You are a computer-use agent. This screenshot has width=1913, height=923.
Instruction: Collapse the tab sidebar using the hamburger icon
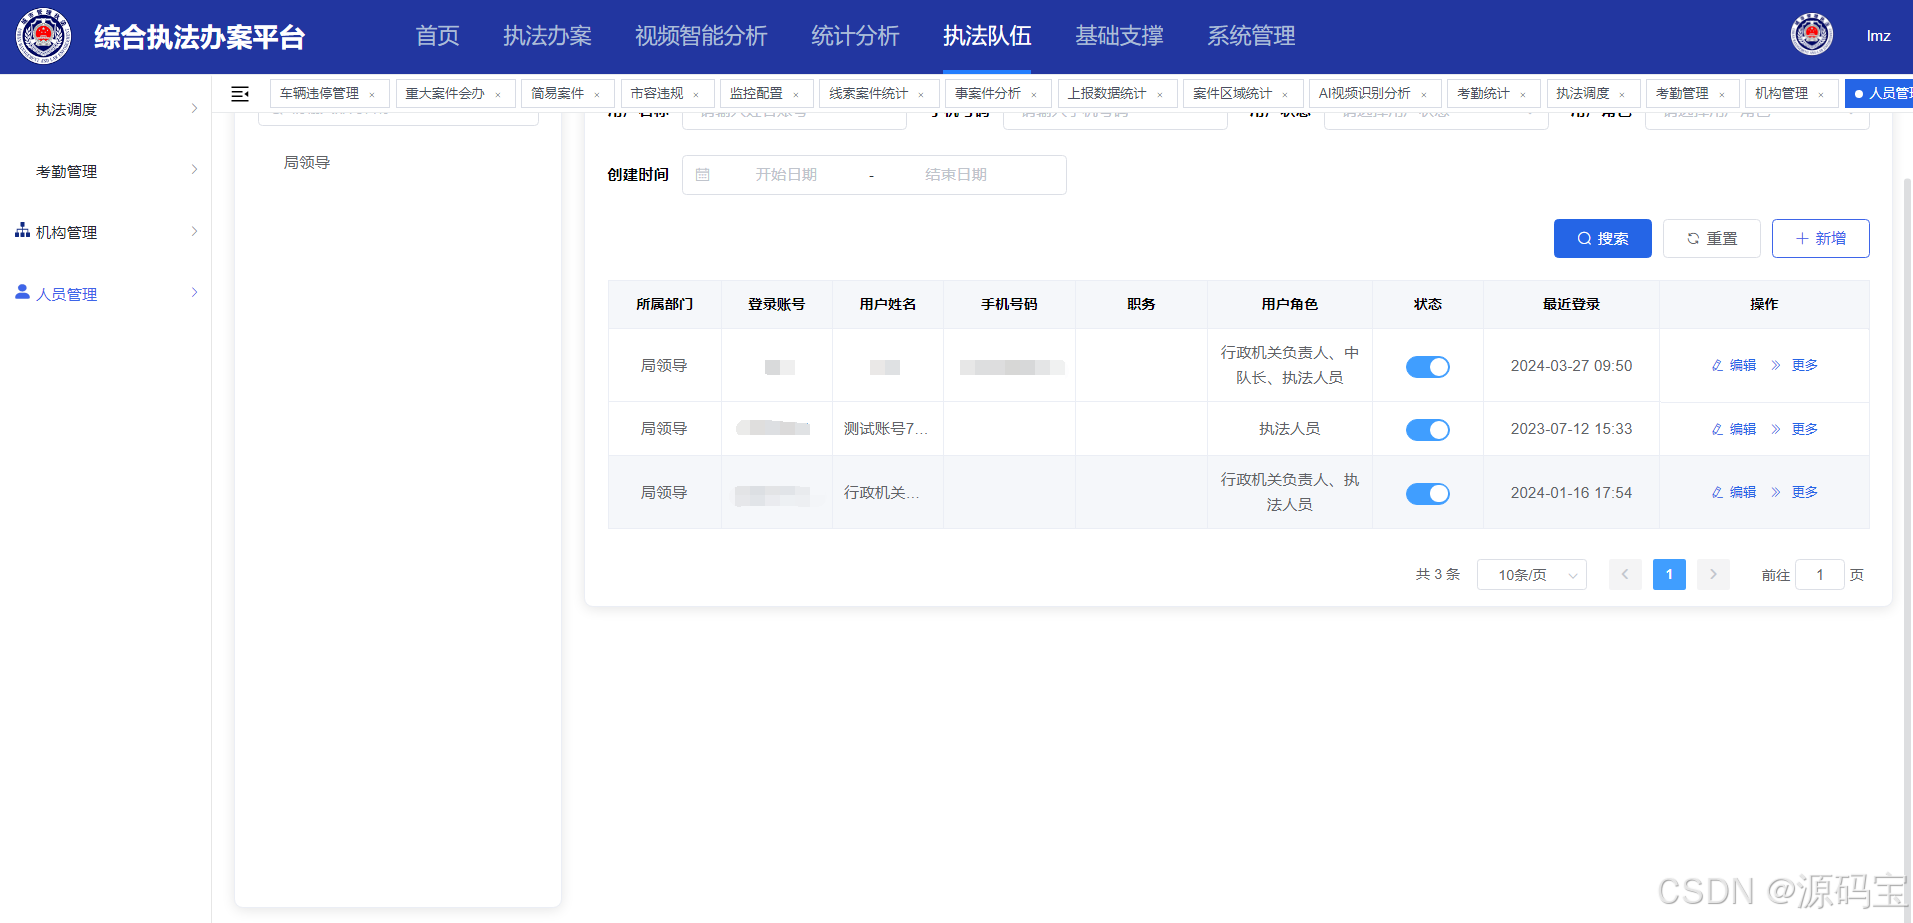[x=240, y=93]
